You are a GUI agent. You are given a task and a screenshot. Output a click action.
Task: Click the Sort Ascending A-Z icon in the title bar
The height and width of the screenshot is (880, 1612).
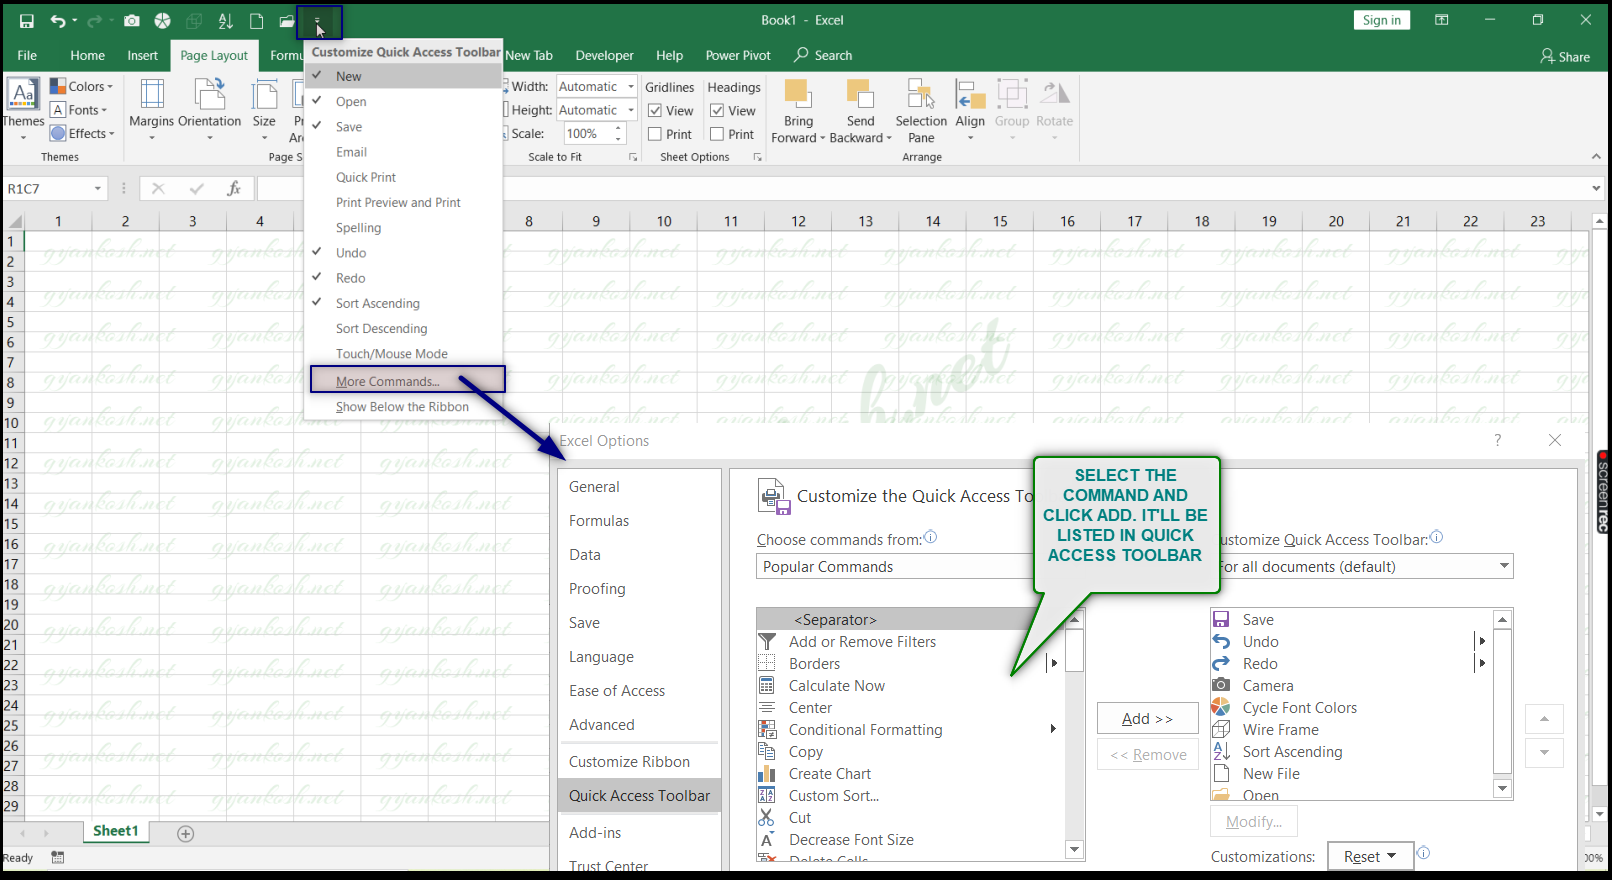point(226,21)
